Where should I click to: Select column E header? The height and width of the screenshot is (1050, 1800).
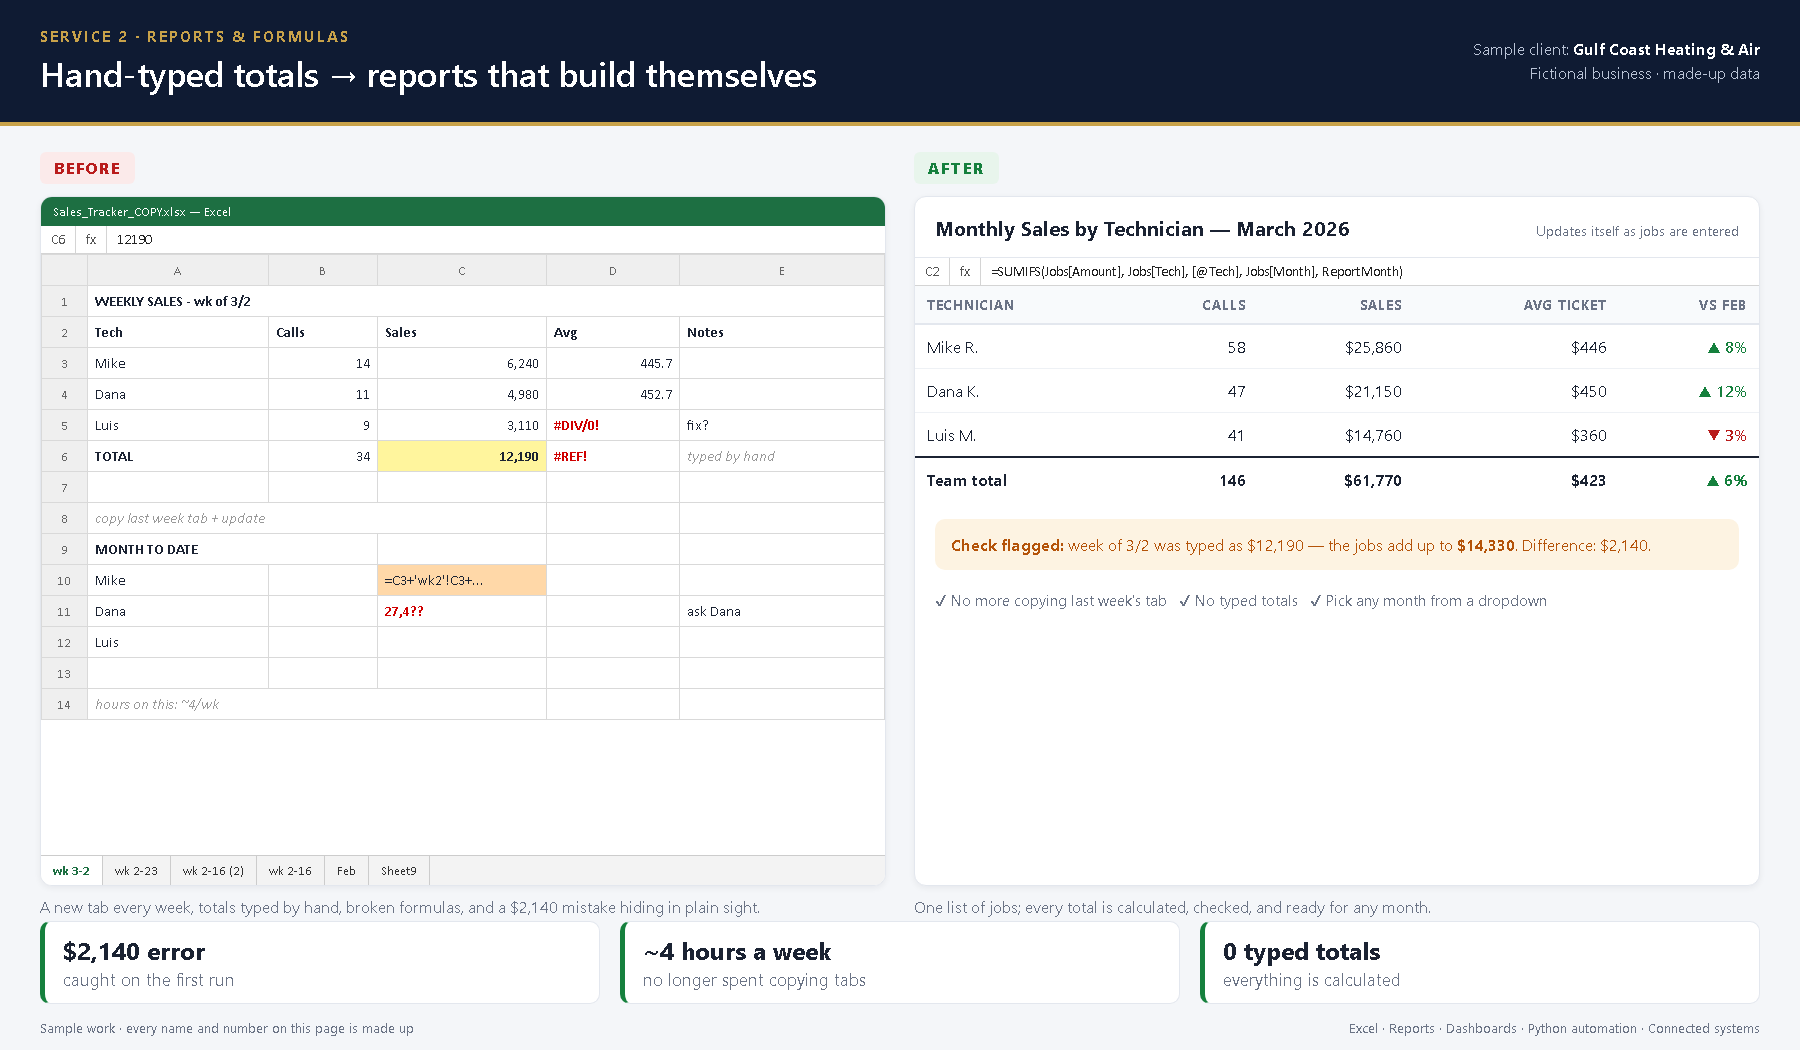click(x=782, y=271)
